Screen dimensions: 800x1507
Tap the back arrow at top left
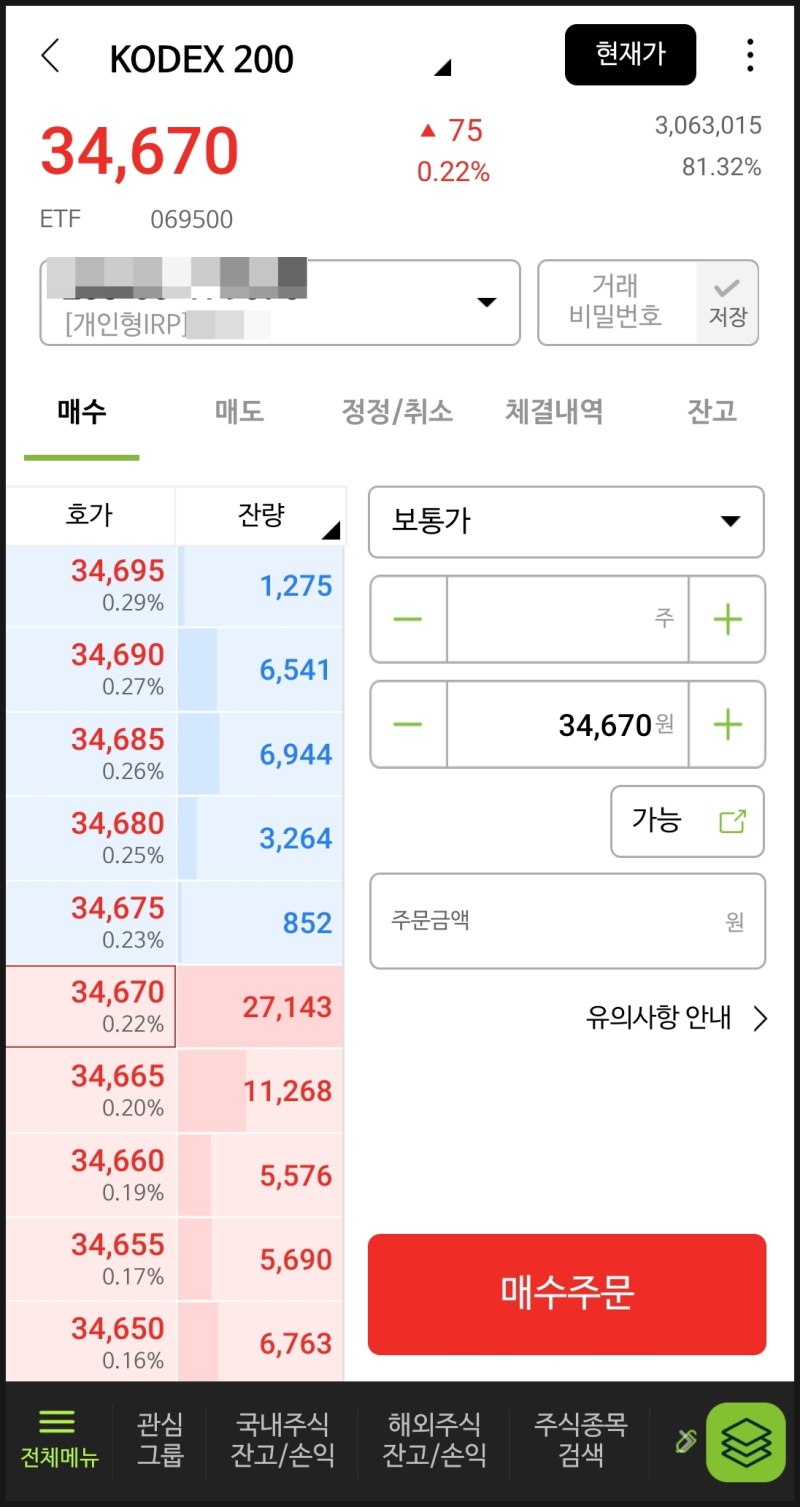coord(50,56)
